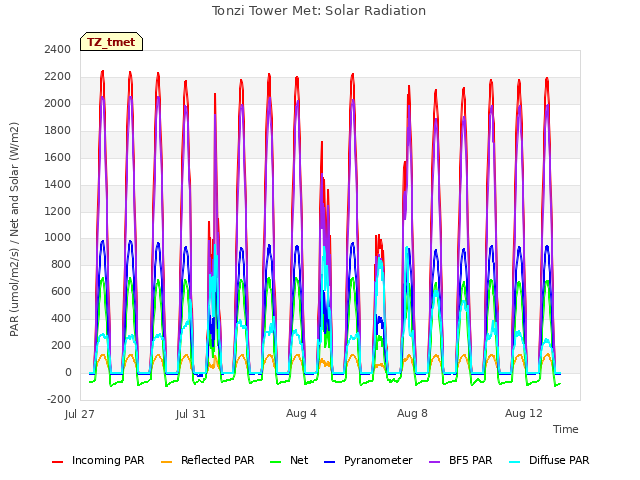The width and height of the screenshot is (640, 480).
Task: Click the Jul 27 x-axis tick label
Action: (80, 414)
